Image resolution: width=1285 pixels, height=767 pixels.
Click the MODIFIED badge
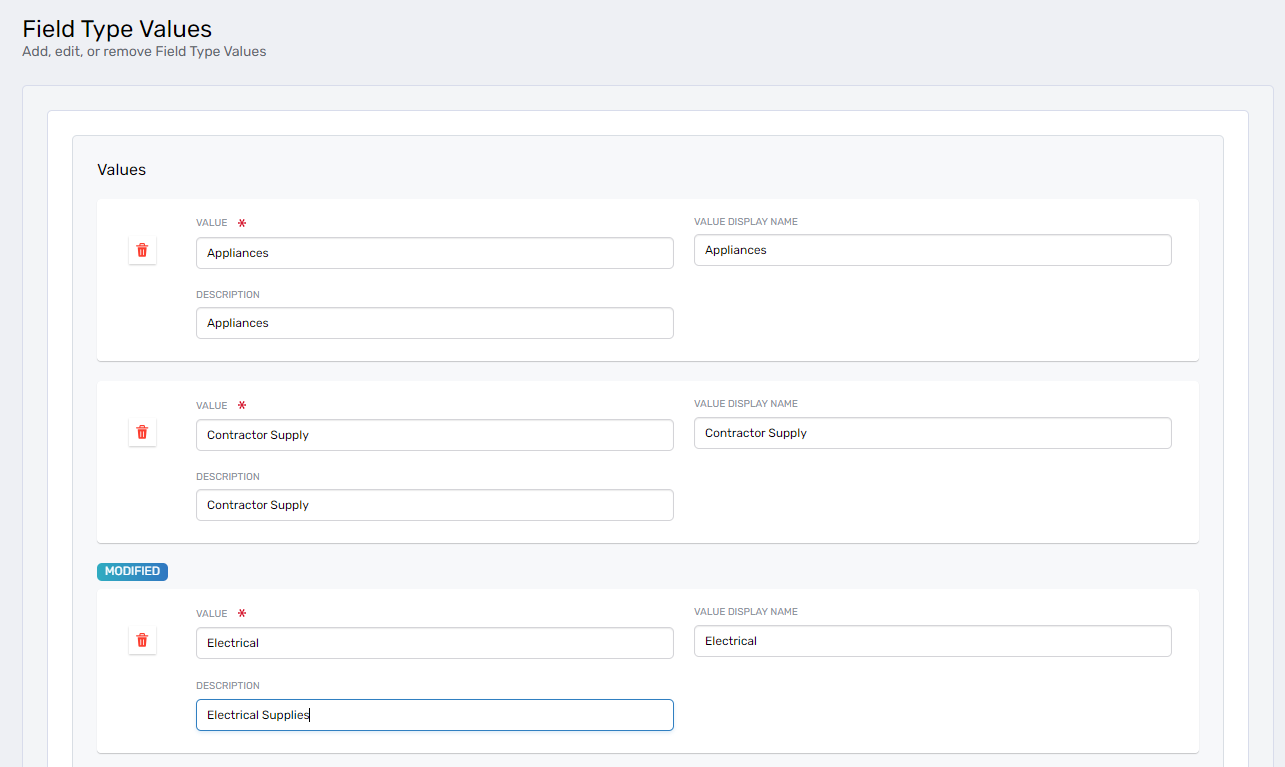click(132, 571)
